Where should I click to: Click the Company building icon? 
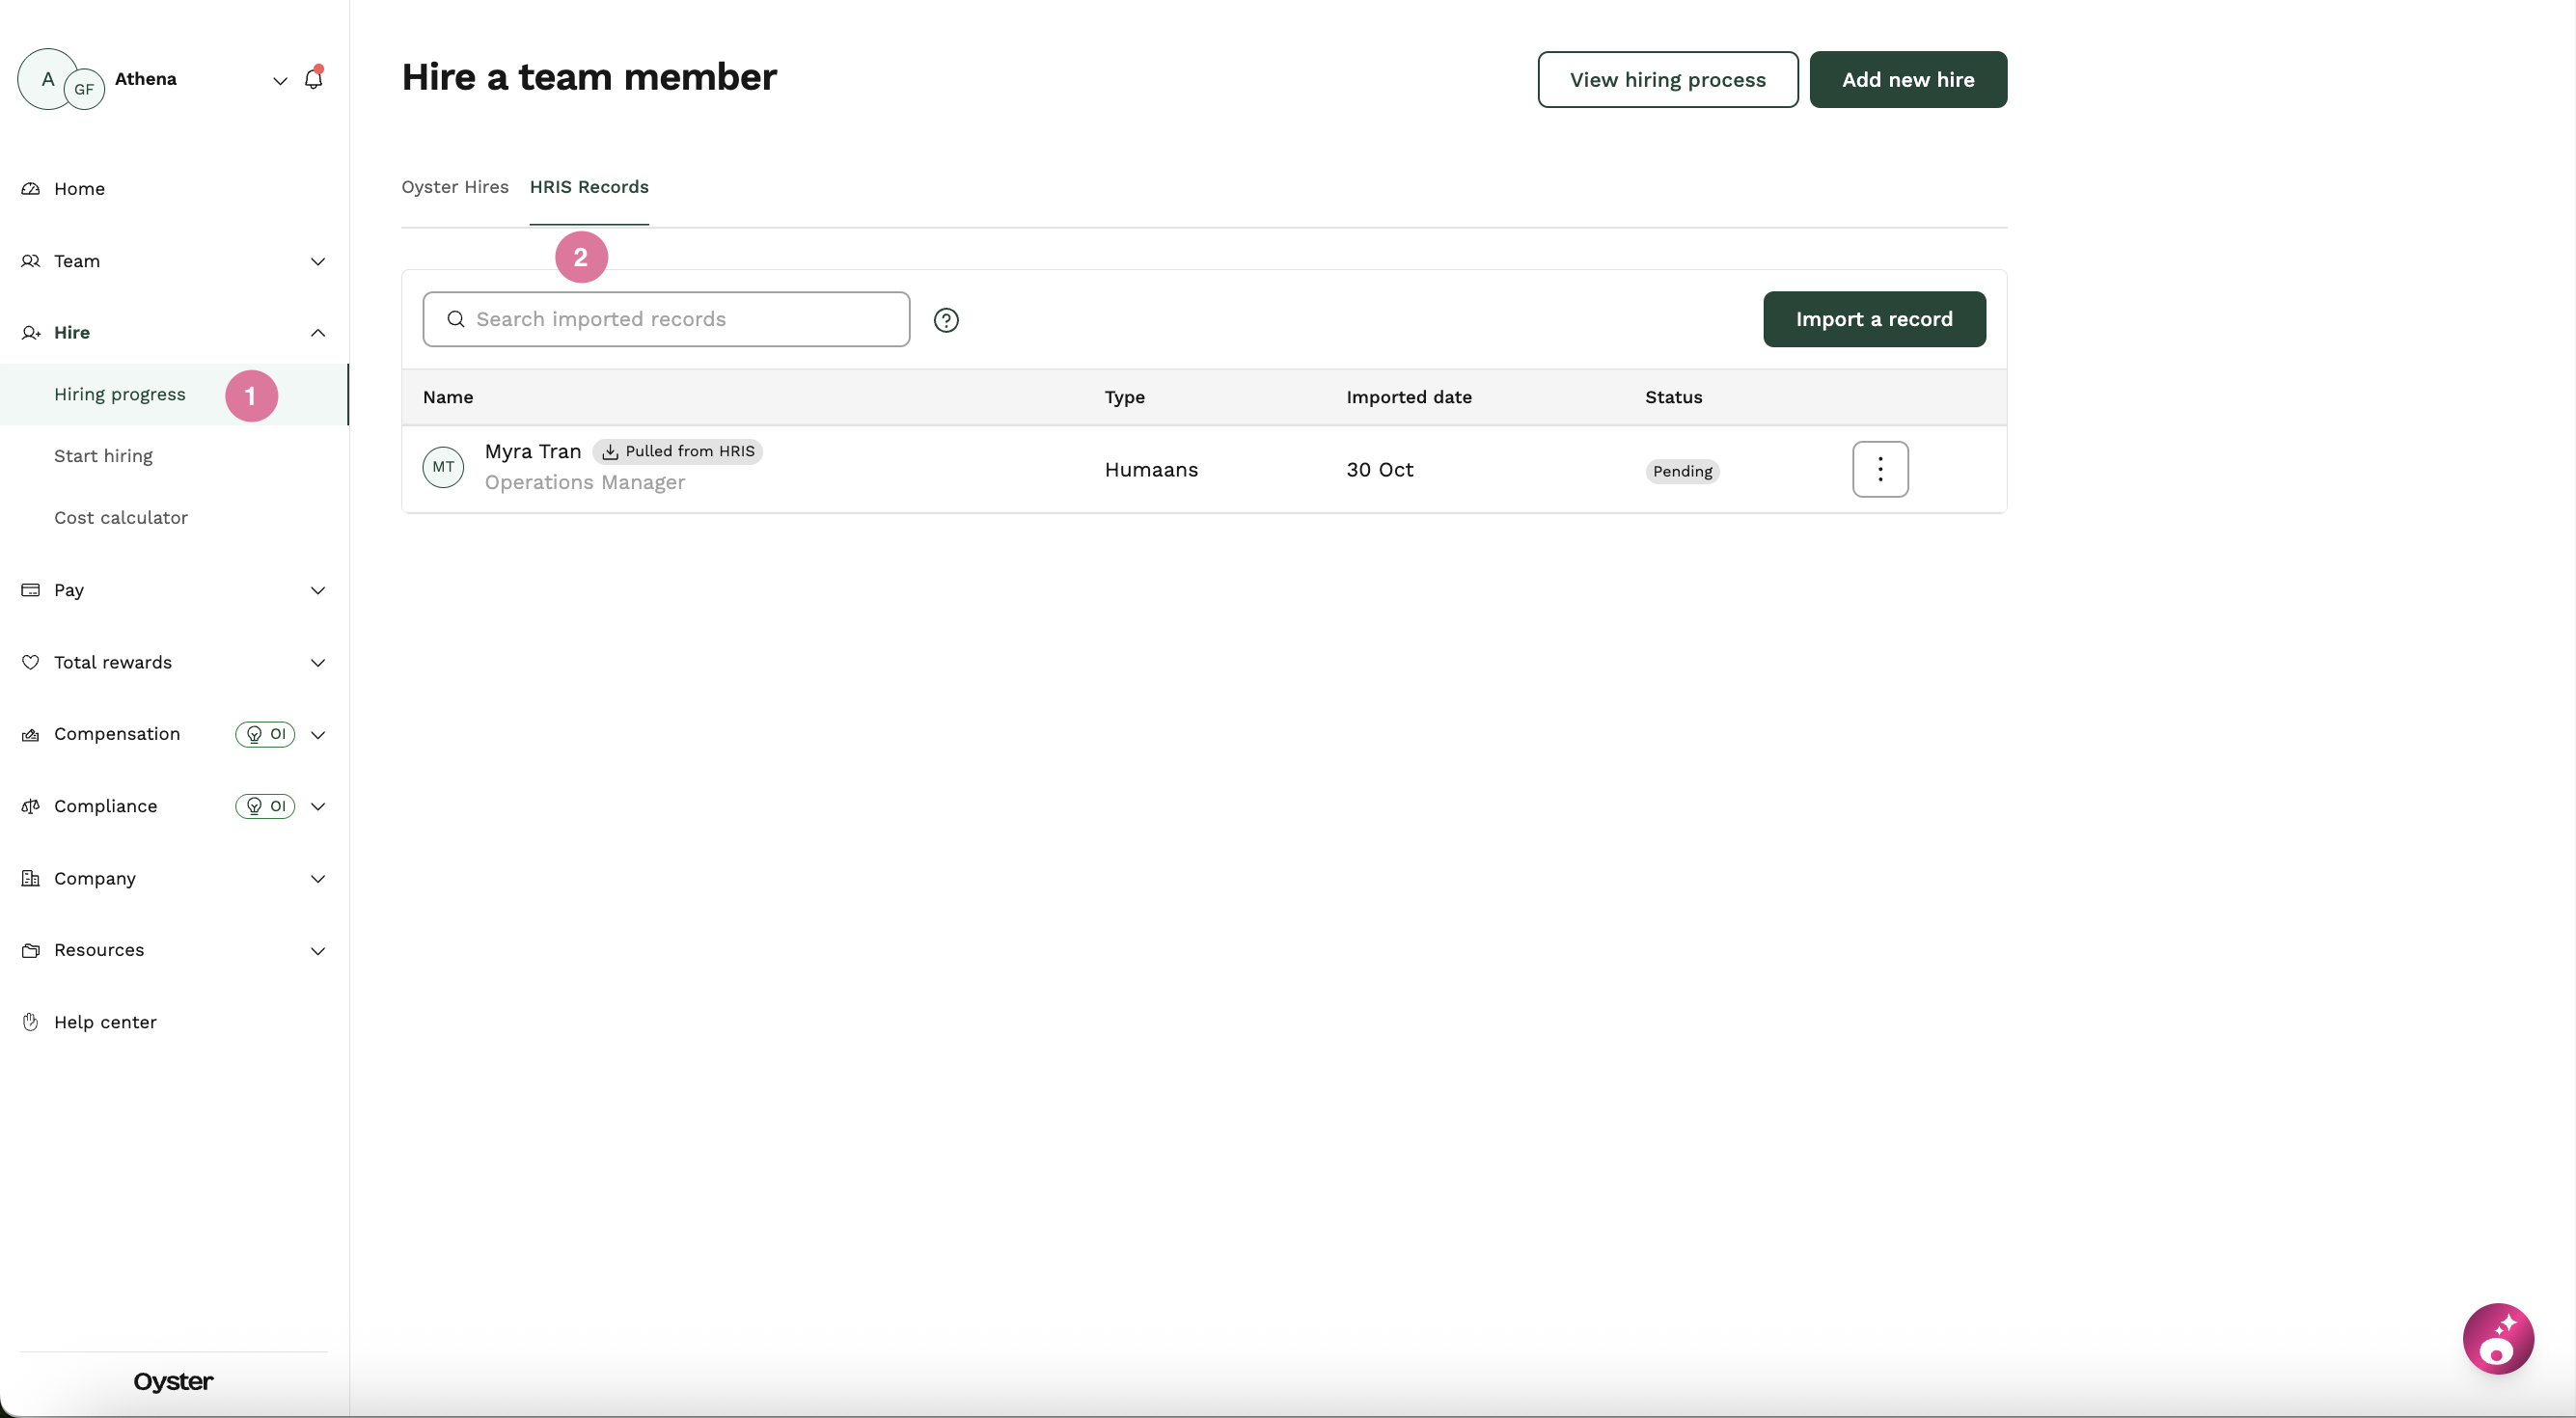pos(31,878)
